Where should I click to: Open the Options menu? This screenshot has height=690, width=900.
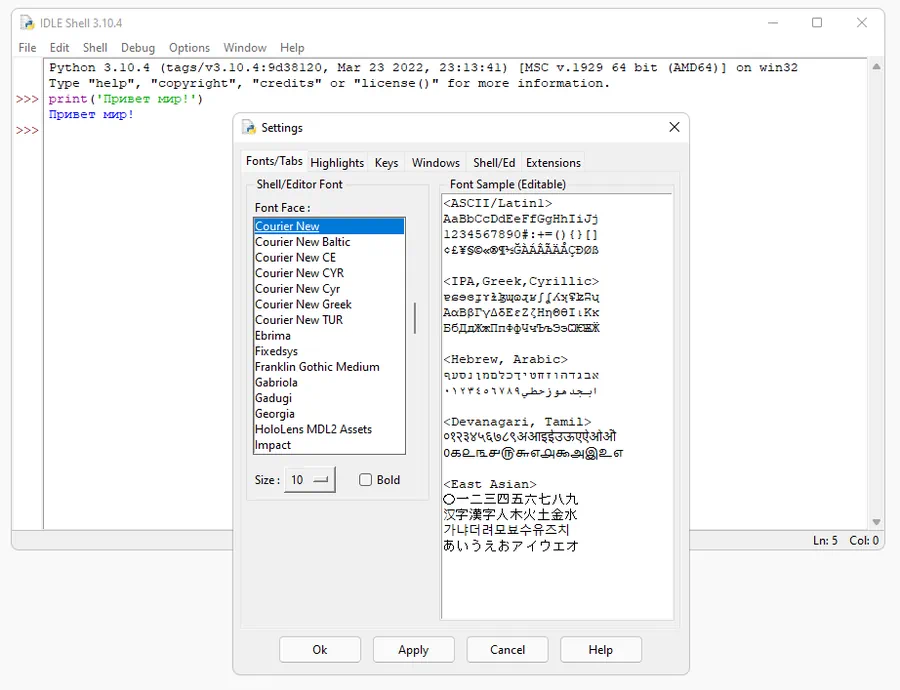pos(189,47)
